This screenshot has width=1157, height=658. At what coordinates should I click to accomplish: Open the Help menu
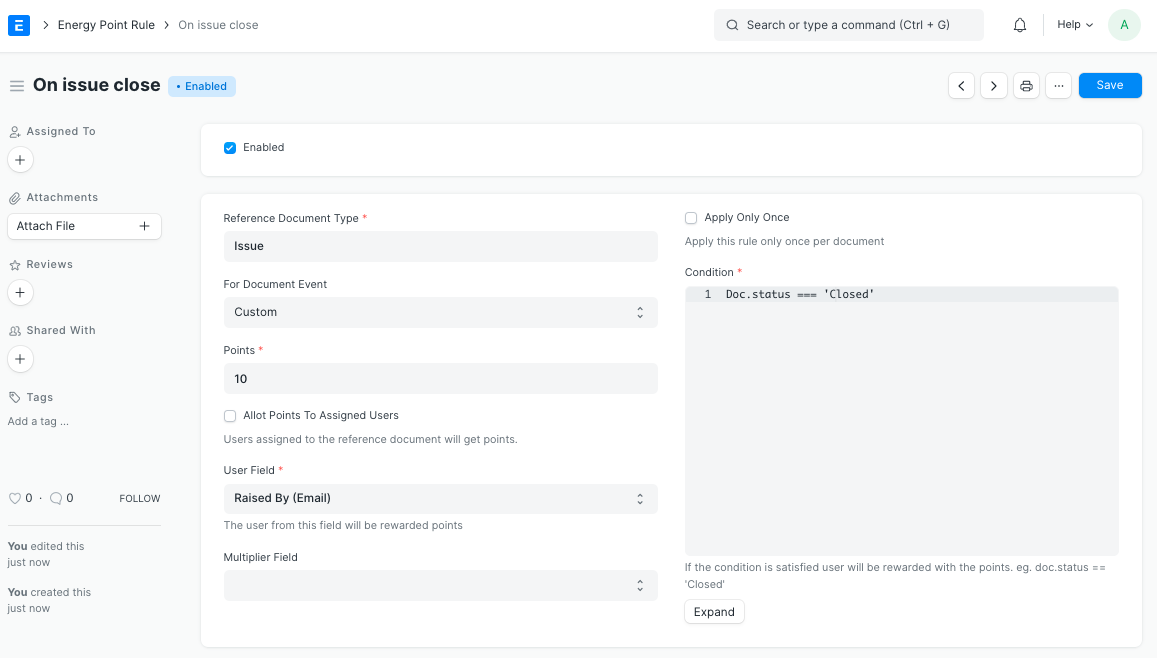click(1075, 25)
